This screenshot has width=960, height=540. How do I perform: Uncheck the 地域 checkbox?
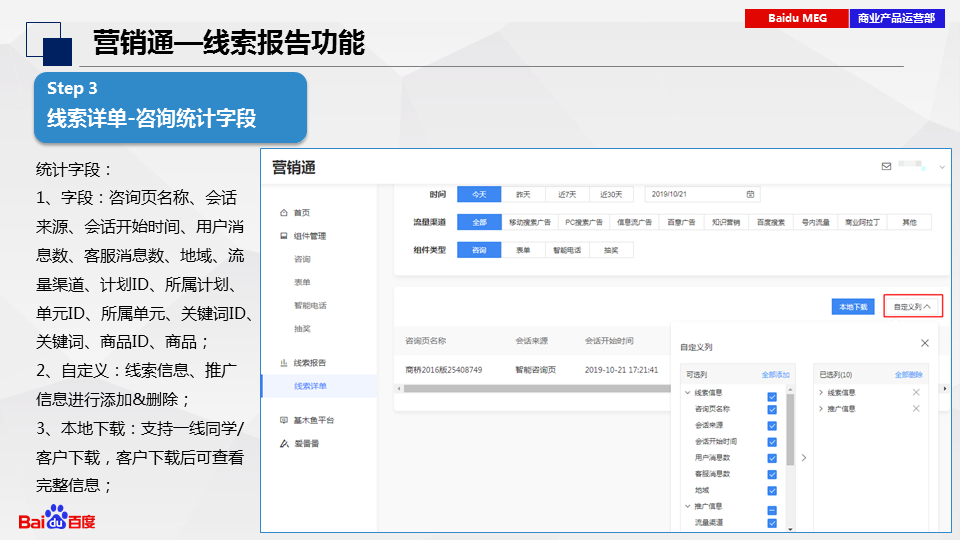(x=772, y=490)
